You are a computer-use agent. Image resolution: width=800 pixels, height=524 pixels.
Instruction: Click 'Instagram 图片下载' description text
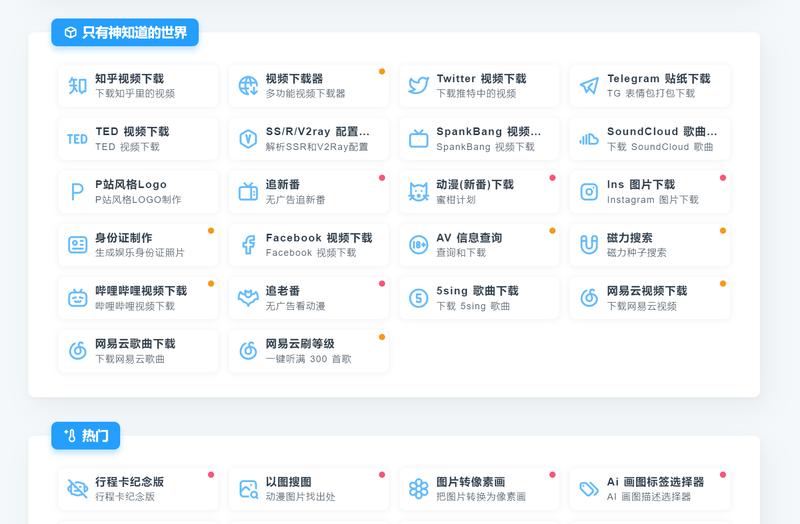[x=653, y=199]
